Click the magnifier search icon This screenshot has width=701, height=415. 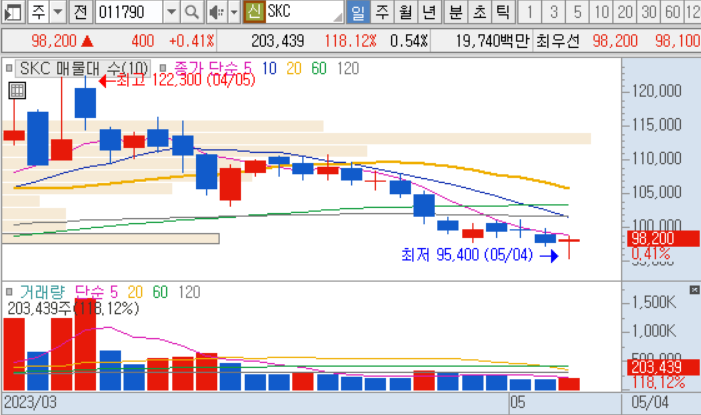[192, 12]
